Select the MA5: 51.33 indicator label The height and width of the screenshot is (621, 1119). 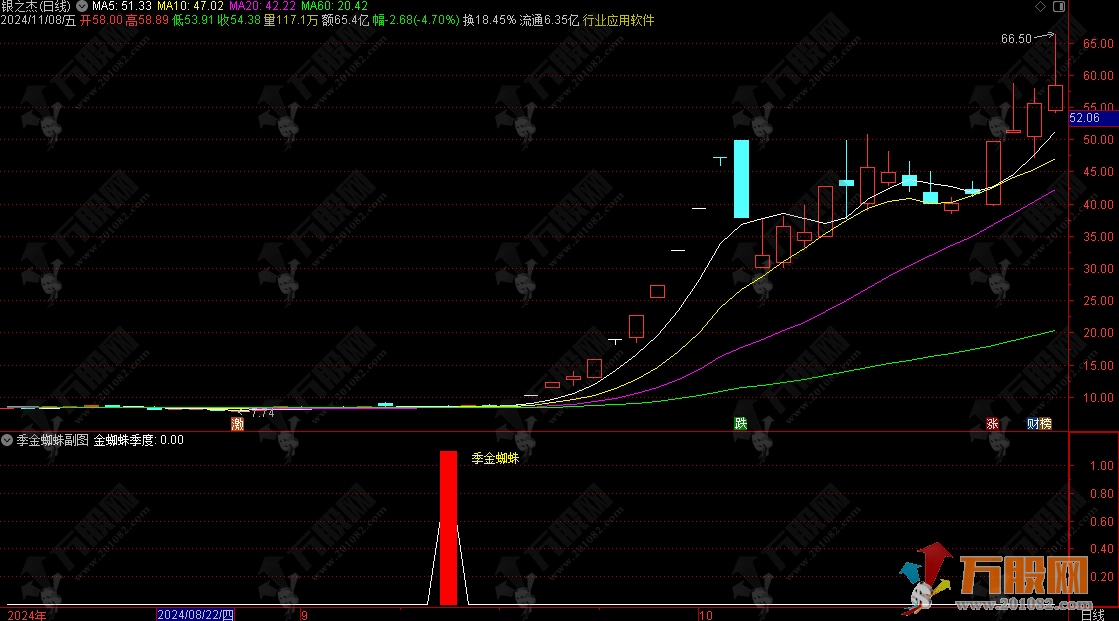click(122, 6)
